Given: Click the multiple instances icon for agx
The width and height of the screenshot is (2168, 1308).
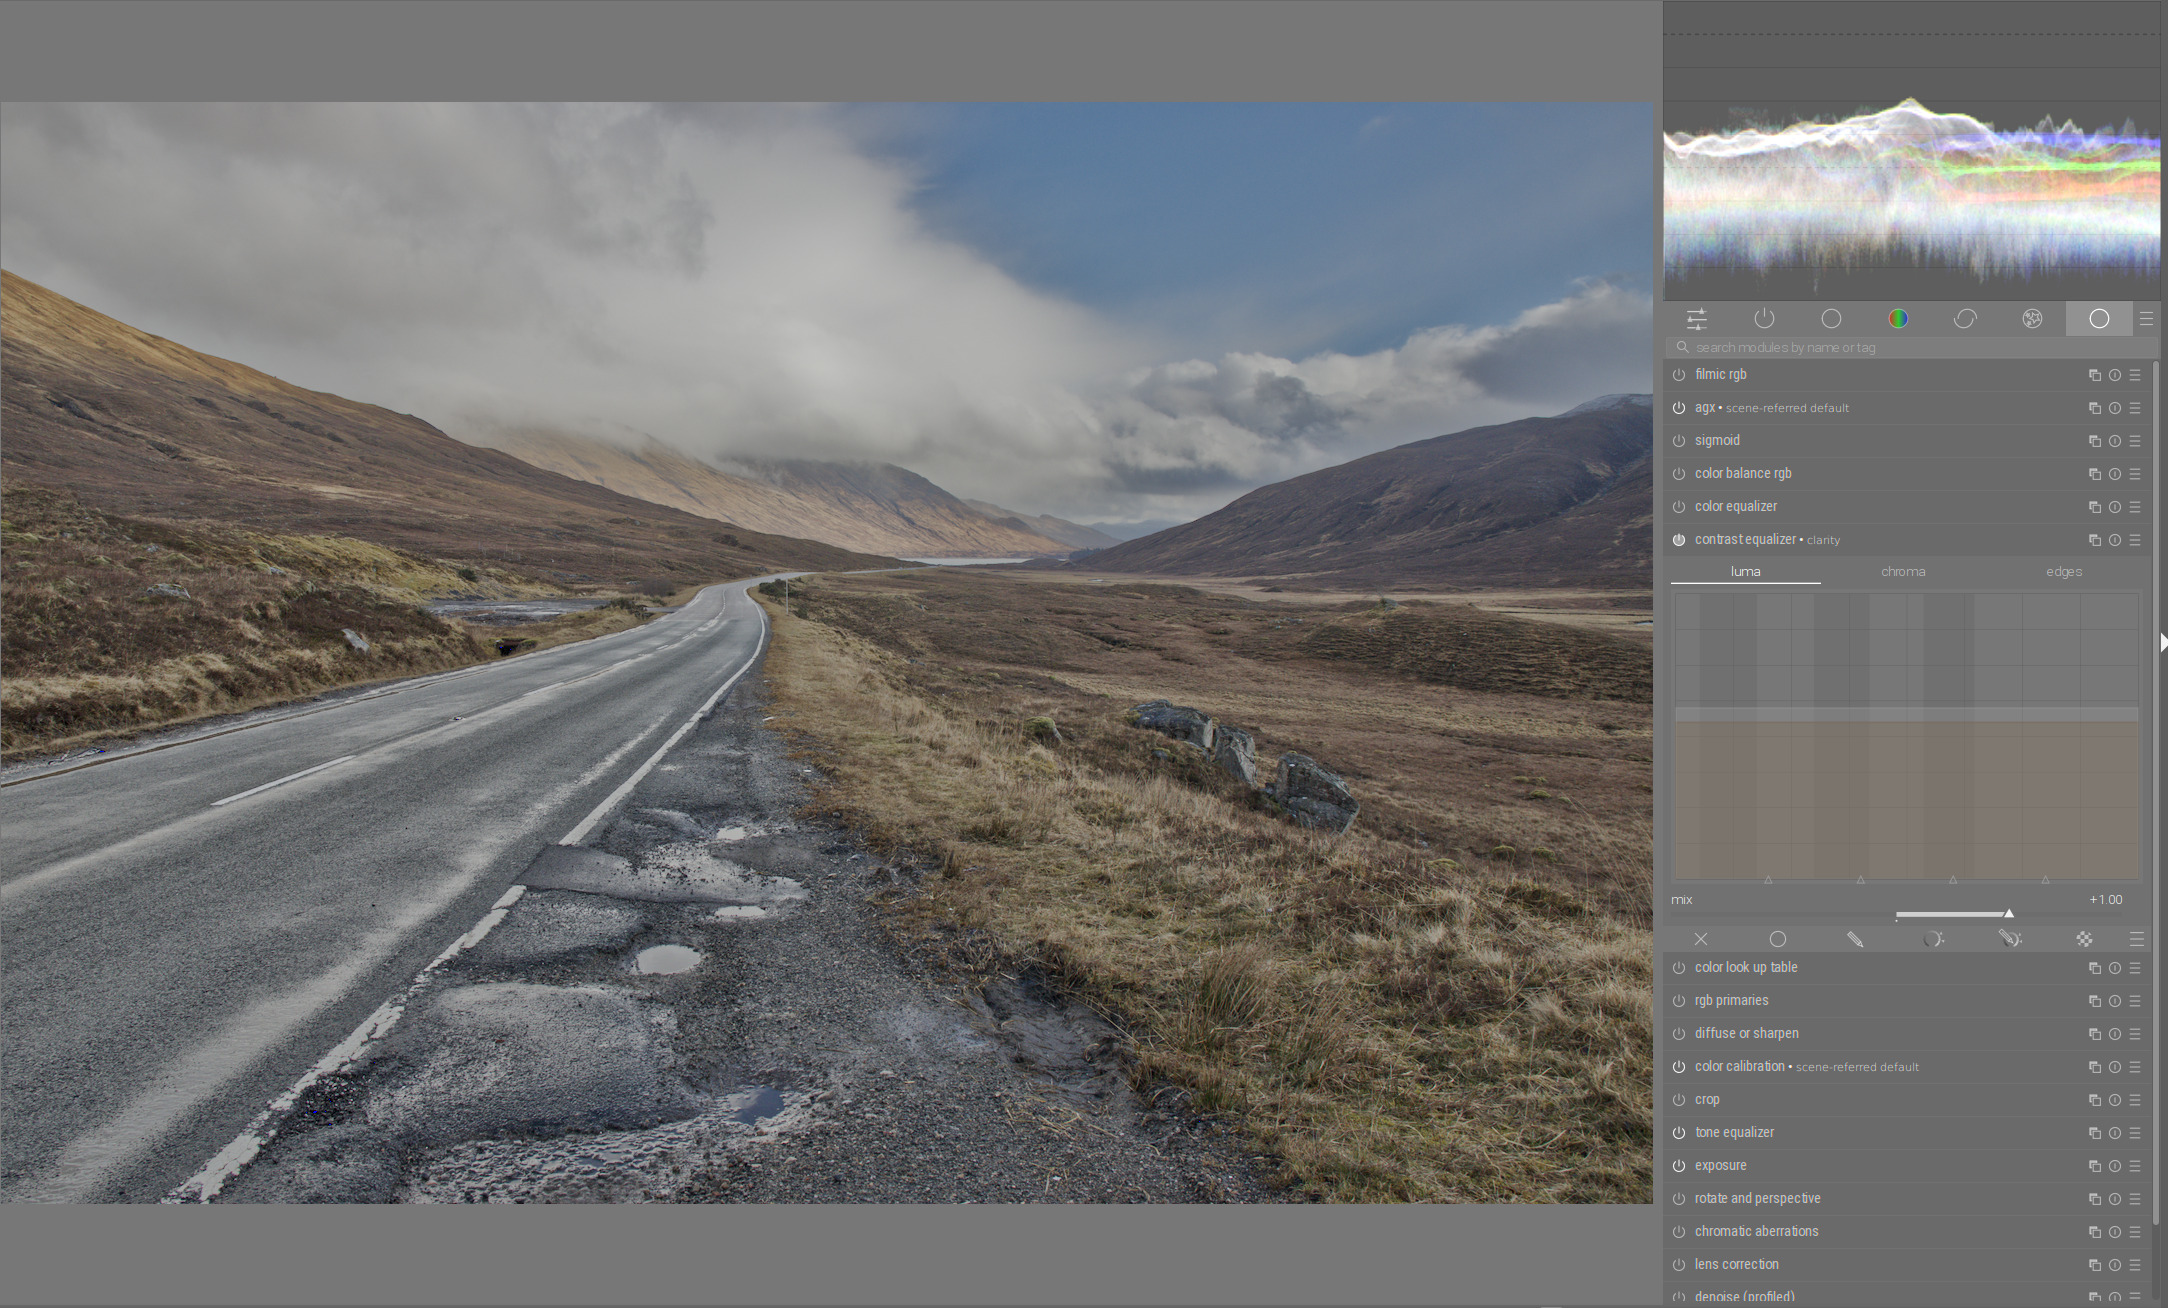Looking at the screenshot, I should pos(2094,408).
